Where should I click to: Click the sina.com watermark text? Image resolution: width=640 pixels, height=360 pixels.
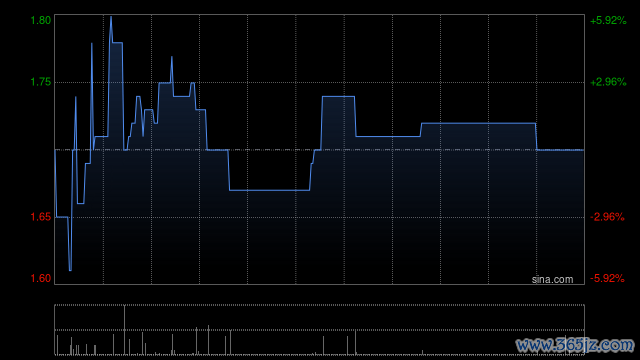click(x=552, y=280)
